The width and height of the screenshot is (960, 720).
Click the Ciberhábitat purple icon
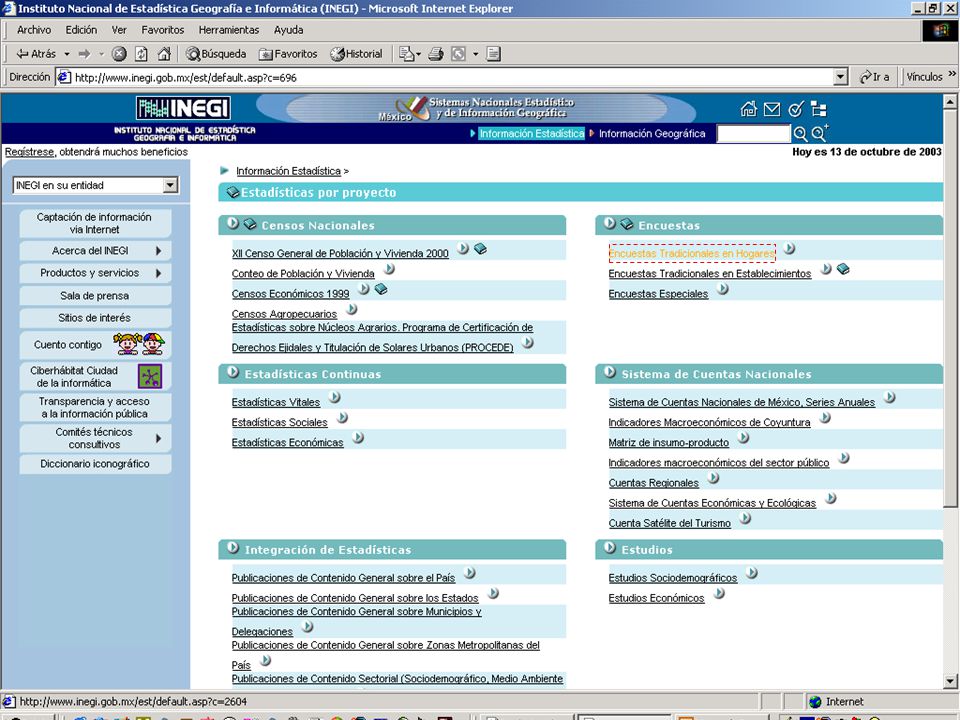click(150, 376)
